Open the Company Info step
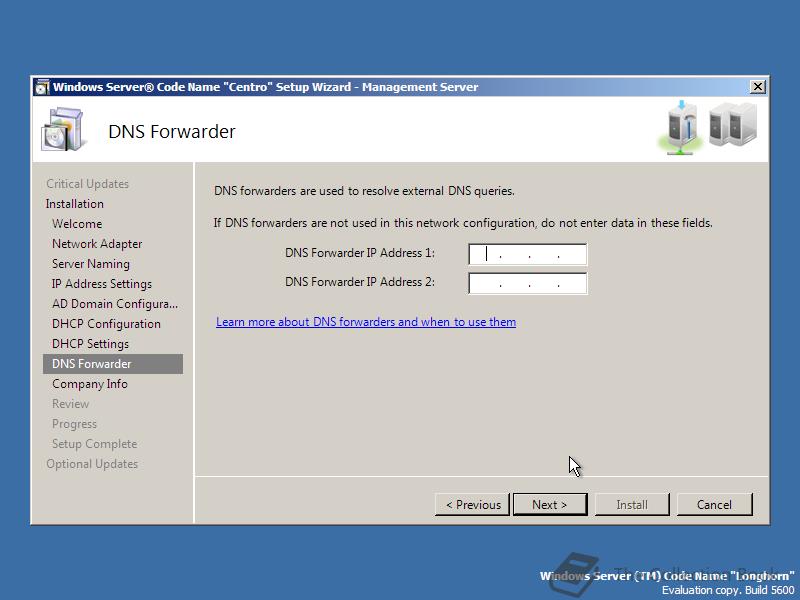This screenshot has width=800, height=600. coord(90,384)
